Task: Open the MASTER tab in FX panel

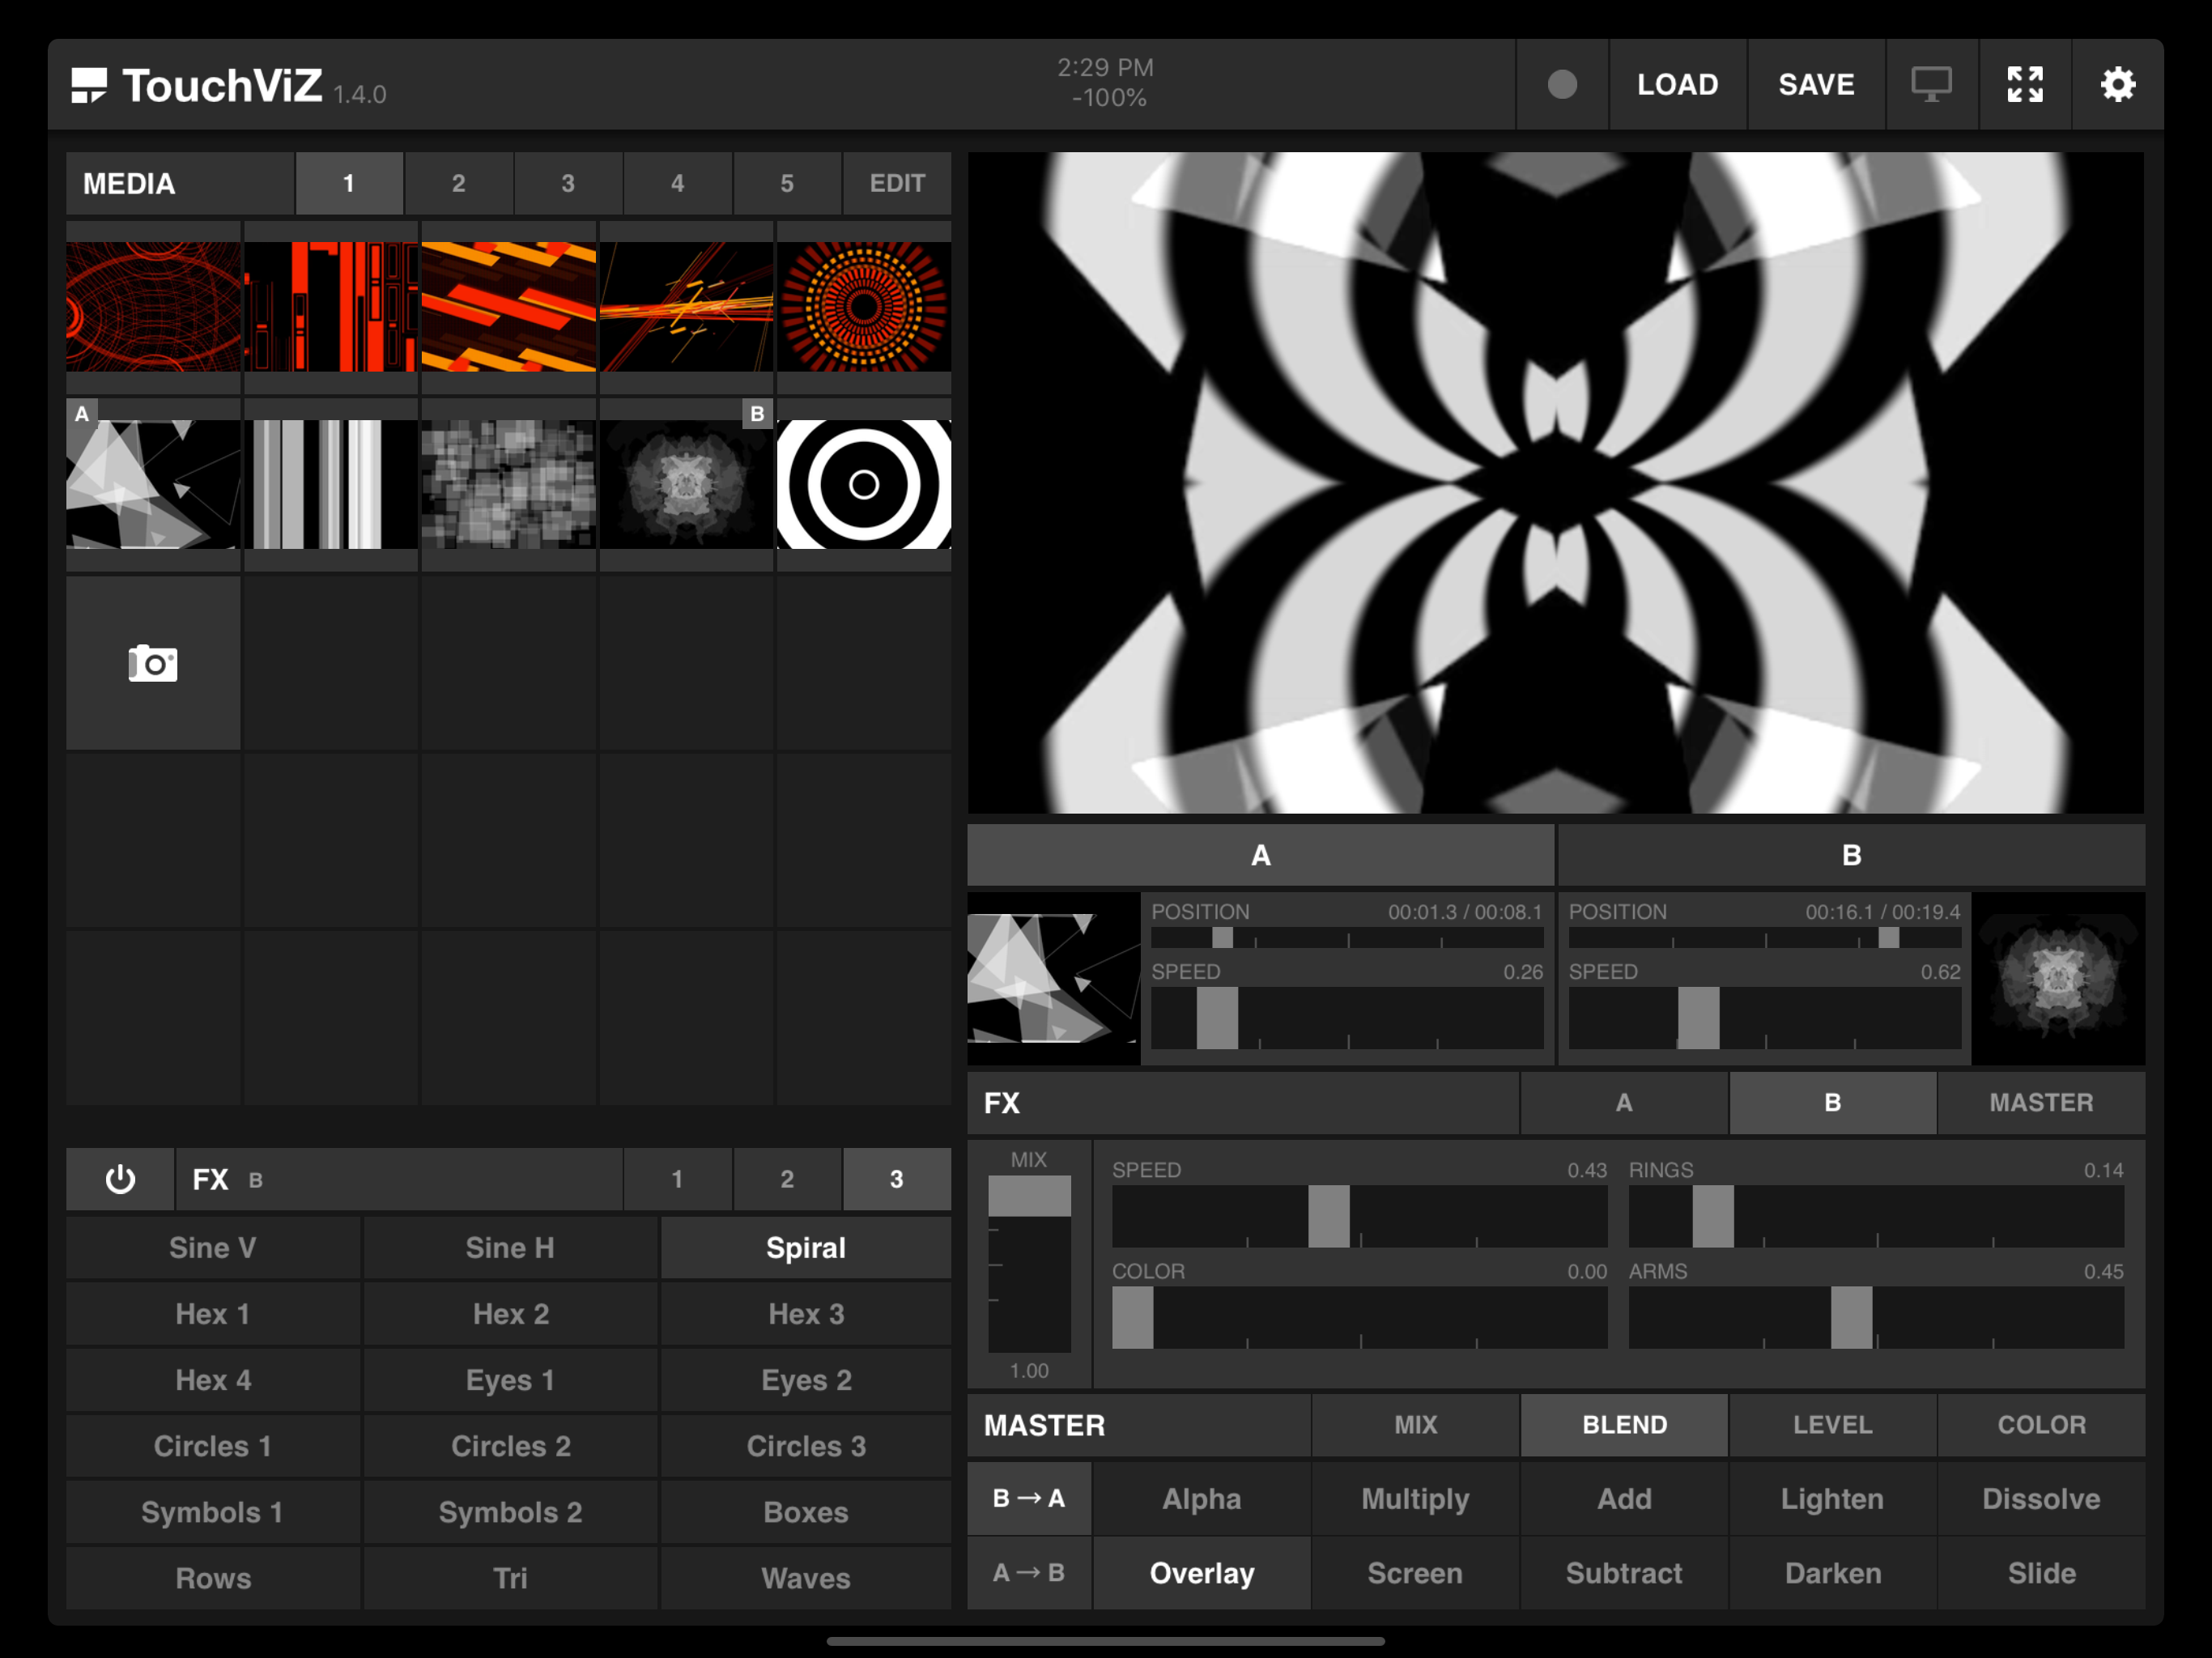Action: click(x=2040, y=1103)
